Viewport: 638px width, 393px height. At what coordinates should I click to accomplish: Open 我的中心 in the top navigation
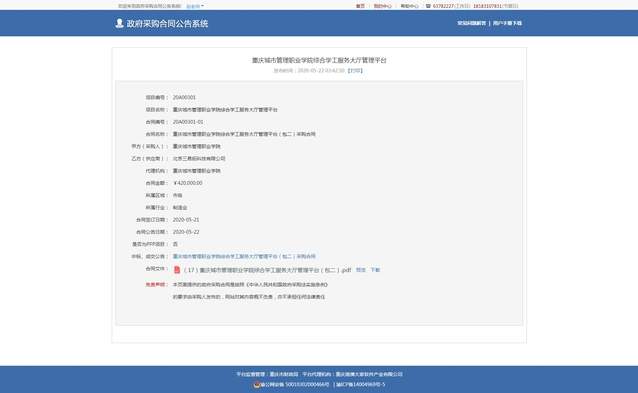click(382, 6)
